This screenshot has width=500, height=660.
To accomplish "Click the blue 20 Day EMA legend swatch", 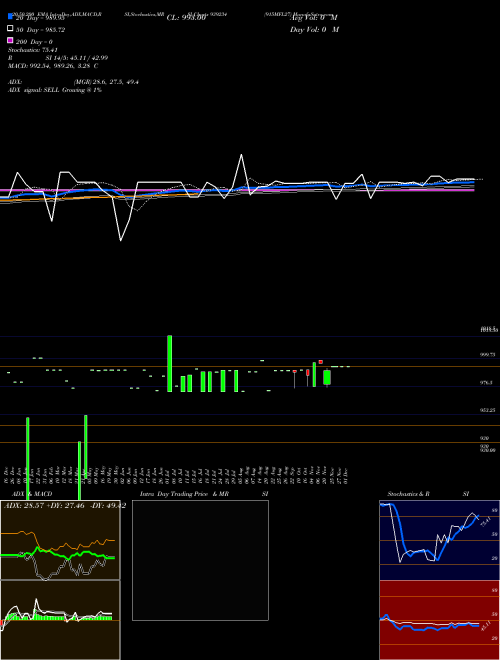I will (x=11, y=16).
